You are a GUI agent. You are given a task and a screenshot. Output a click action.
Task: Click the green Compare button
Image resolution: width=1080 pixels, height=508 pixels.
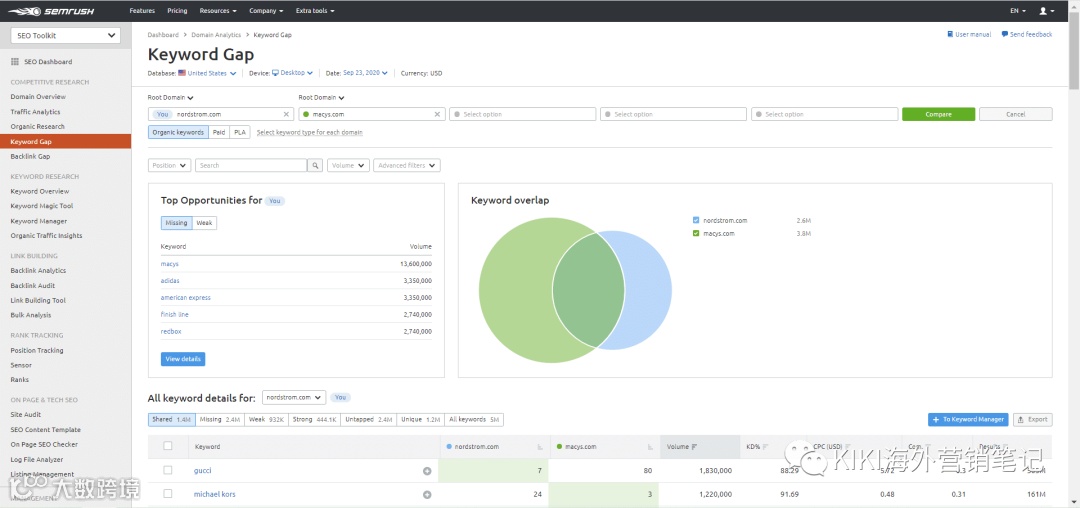(938, 114)
